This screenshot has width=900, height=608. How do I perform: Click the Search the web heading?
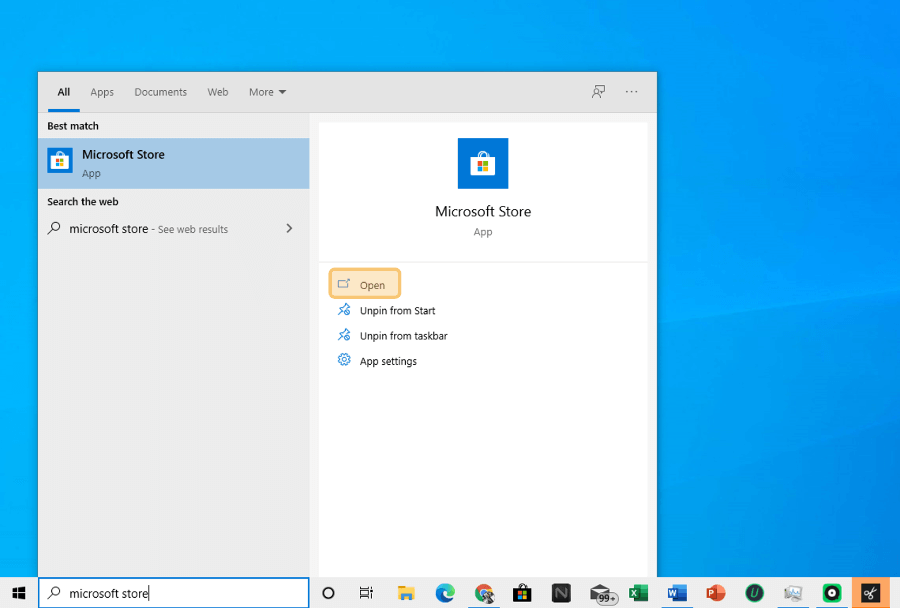[83, 202]
